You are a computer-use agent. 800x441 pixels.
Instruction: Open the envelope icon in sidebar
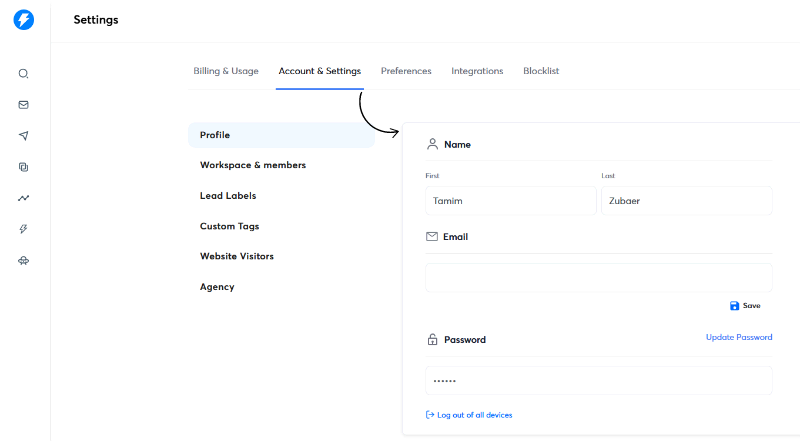click(23, 105)
